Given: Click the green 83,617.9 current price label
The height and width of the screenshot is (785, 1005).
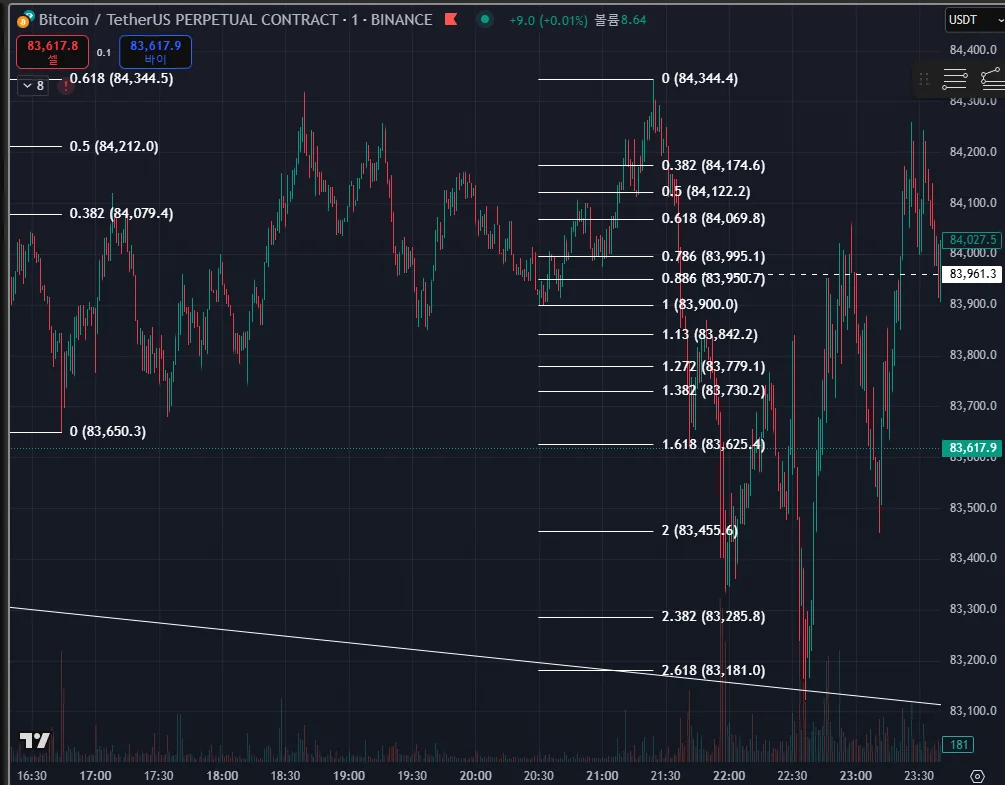Looking at the screenshot, I should coord(972,448).
